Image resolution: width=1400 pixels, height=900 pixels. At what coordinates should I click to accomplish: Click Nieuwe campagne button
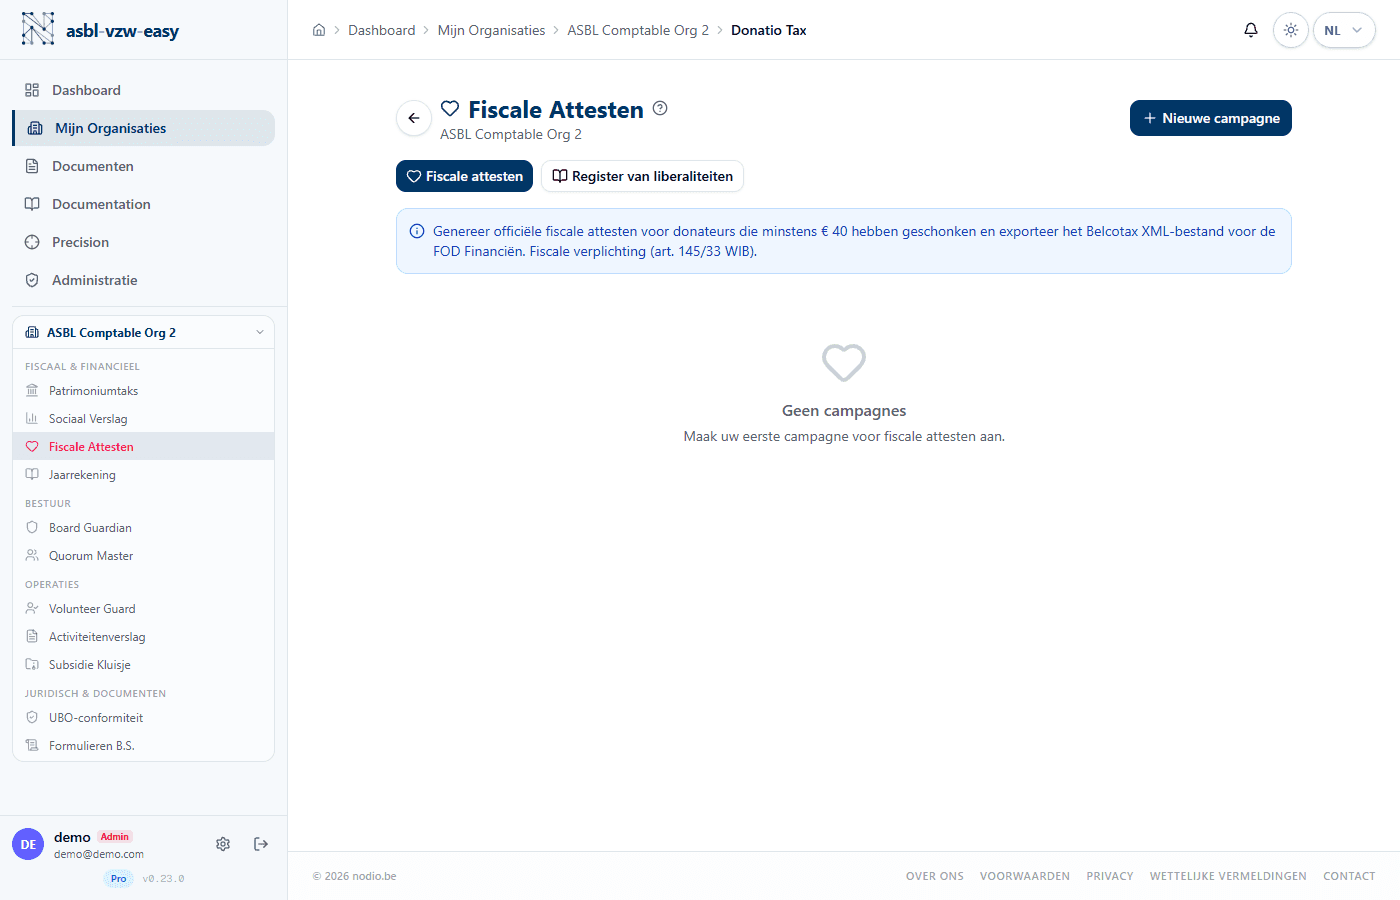pos(1211,118)
